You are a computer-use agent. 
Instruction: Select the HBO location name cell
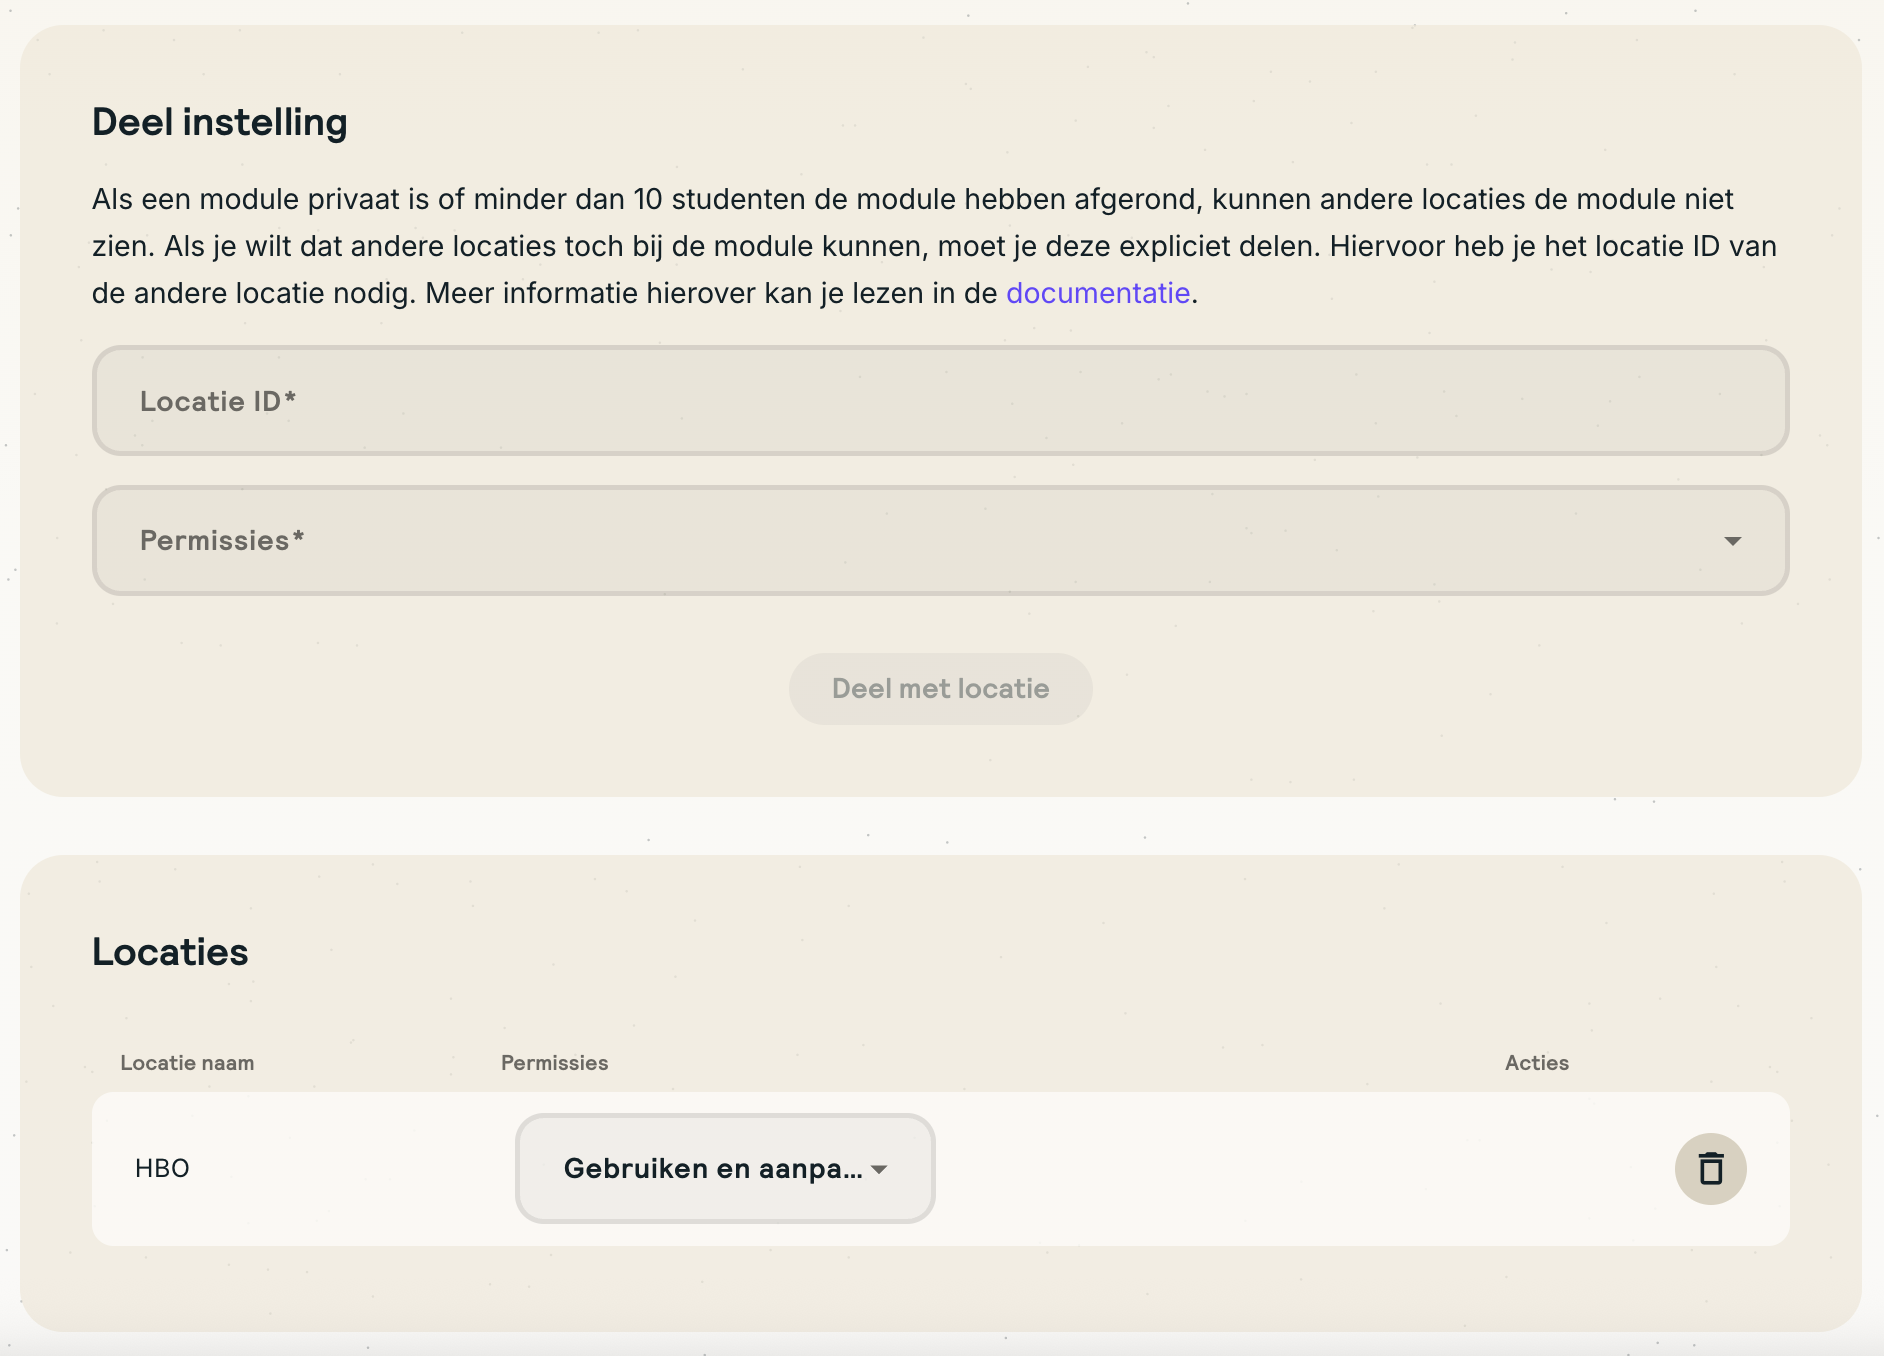[162, 1168]
